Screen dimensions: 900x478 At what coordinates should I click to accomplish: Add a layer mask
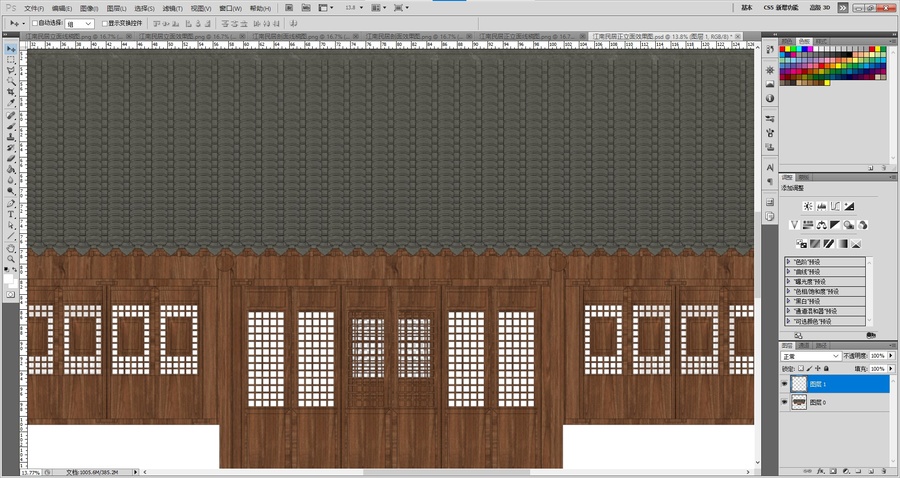pyautogui.click(x=833, y=471)
